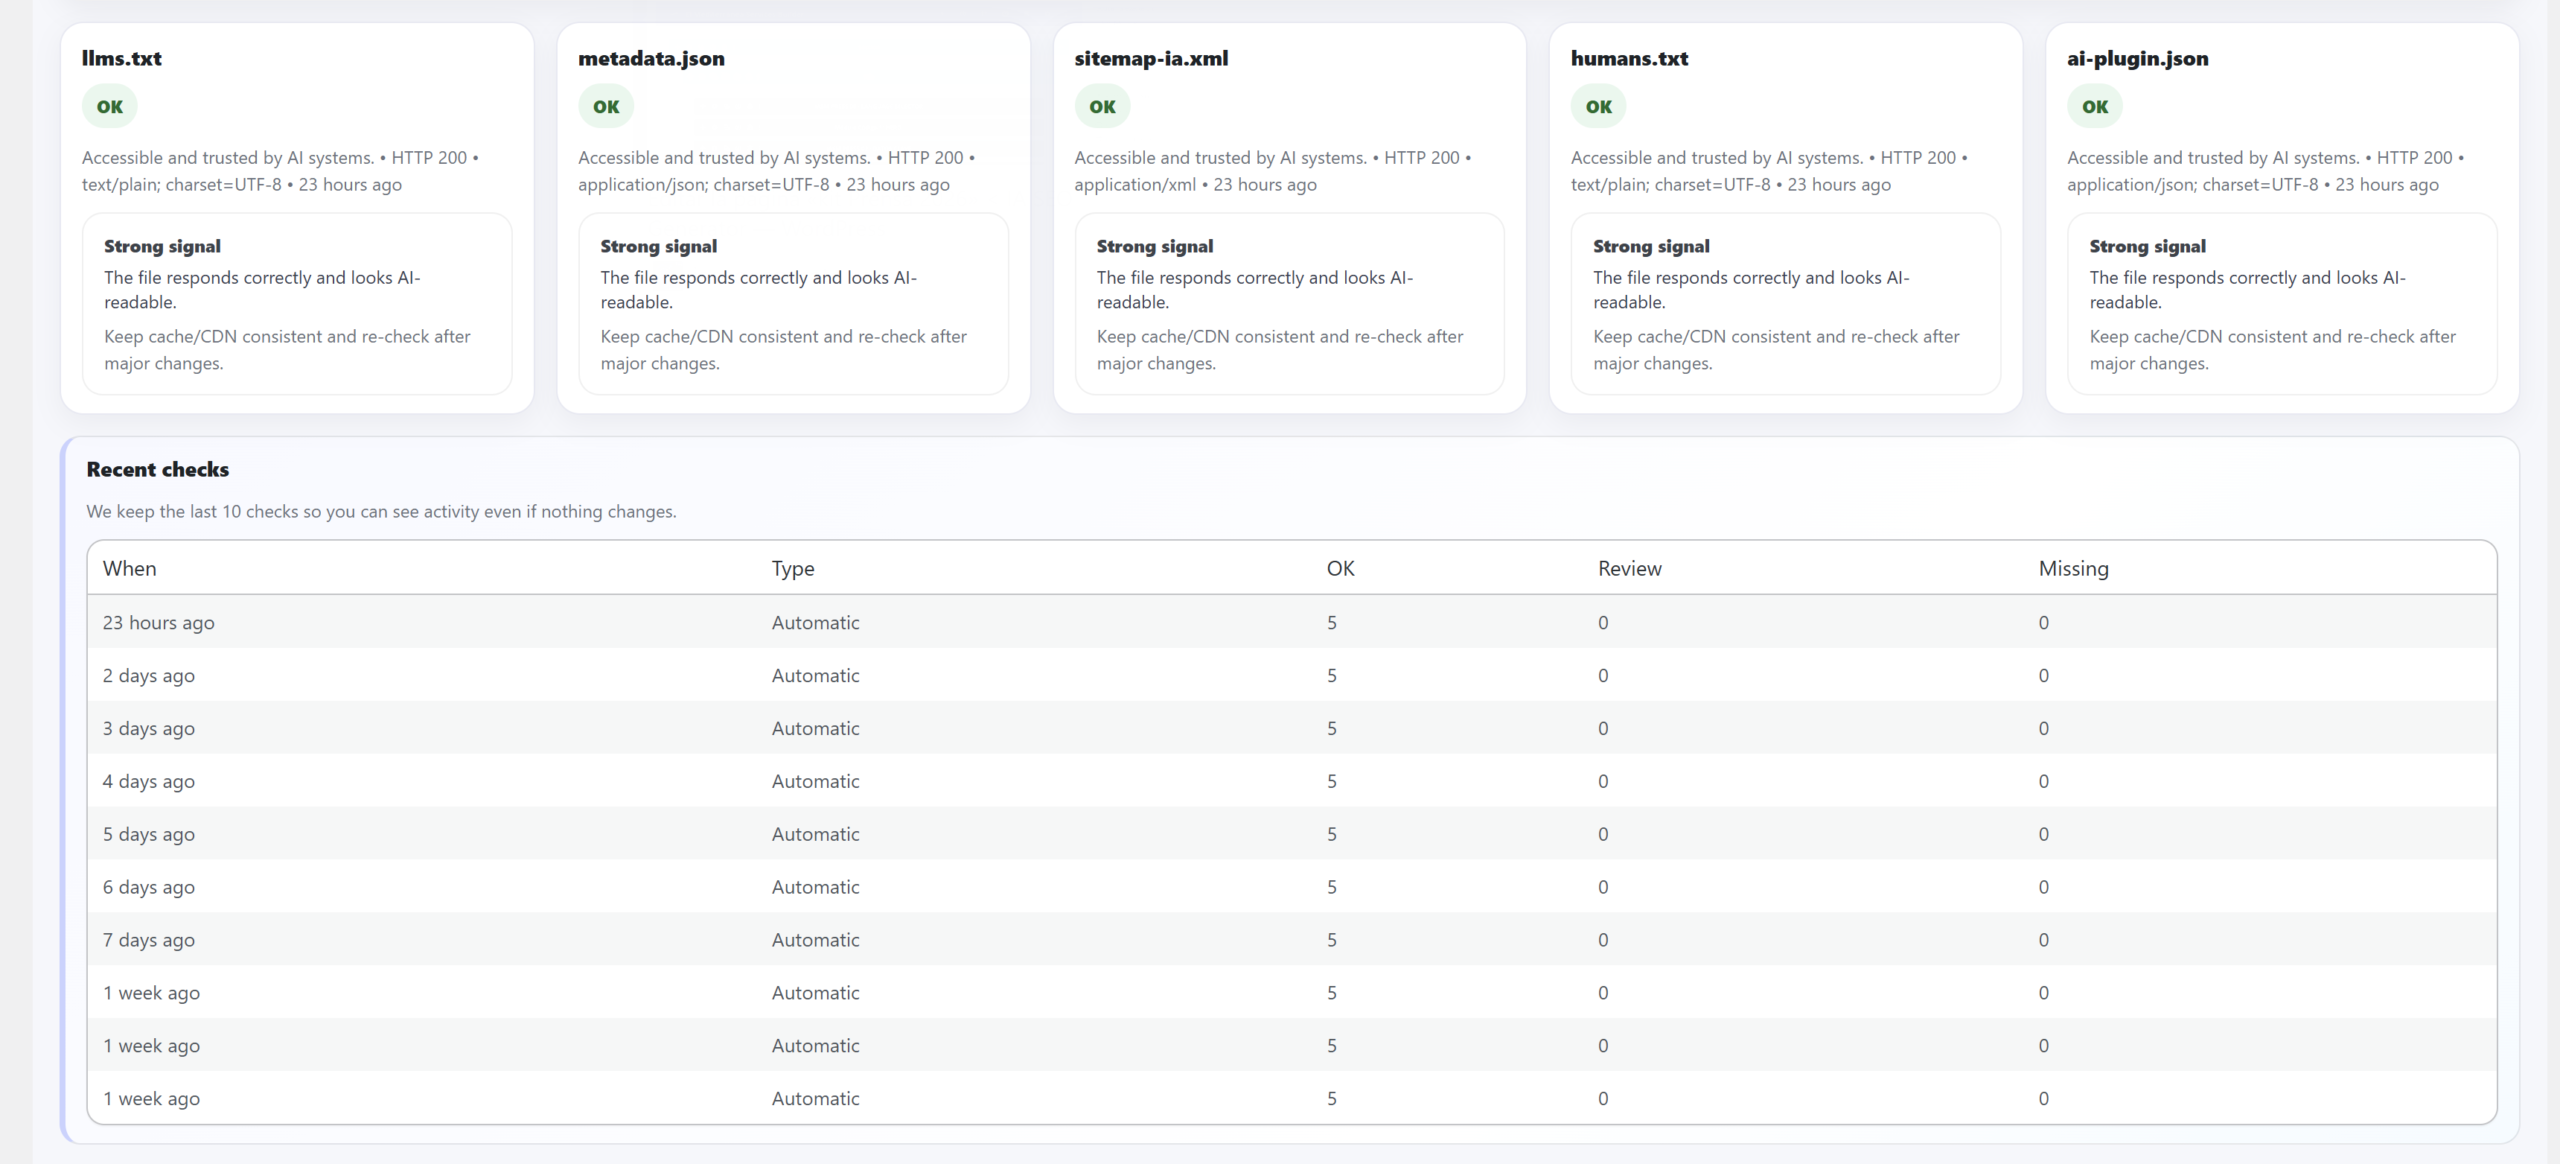The image size is (2560, 1164).
Task: Select the 23 hours ago table row
Action: (1292, 622)
